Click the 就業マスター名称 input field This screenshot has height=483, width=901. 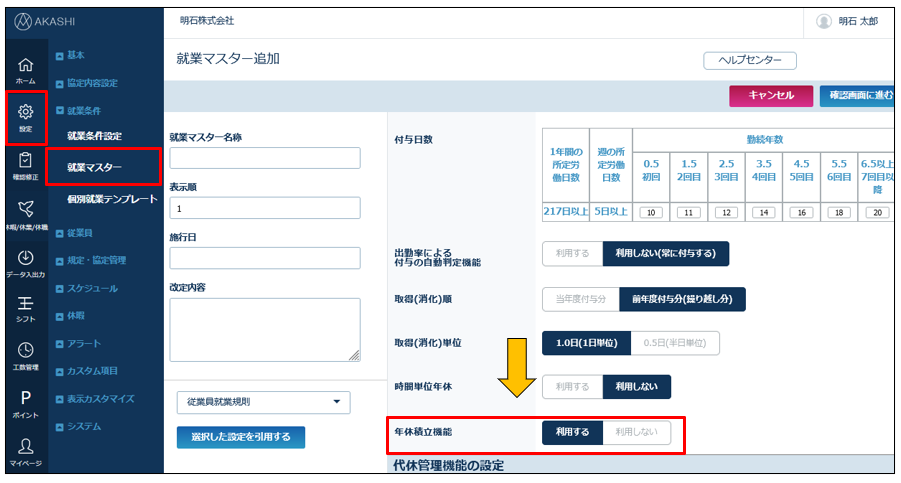point(265,158)
